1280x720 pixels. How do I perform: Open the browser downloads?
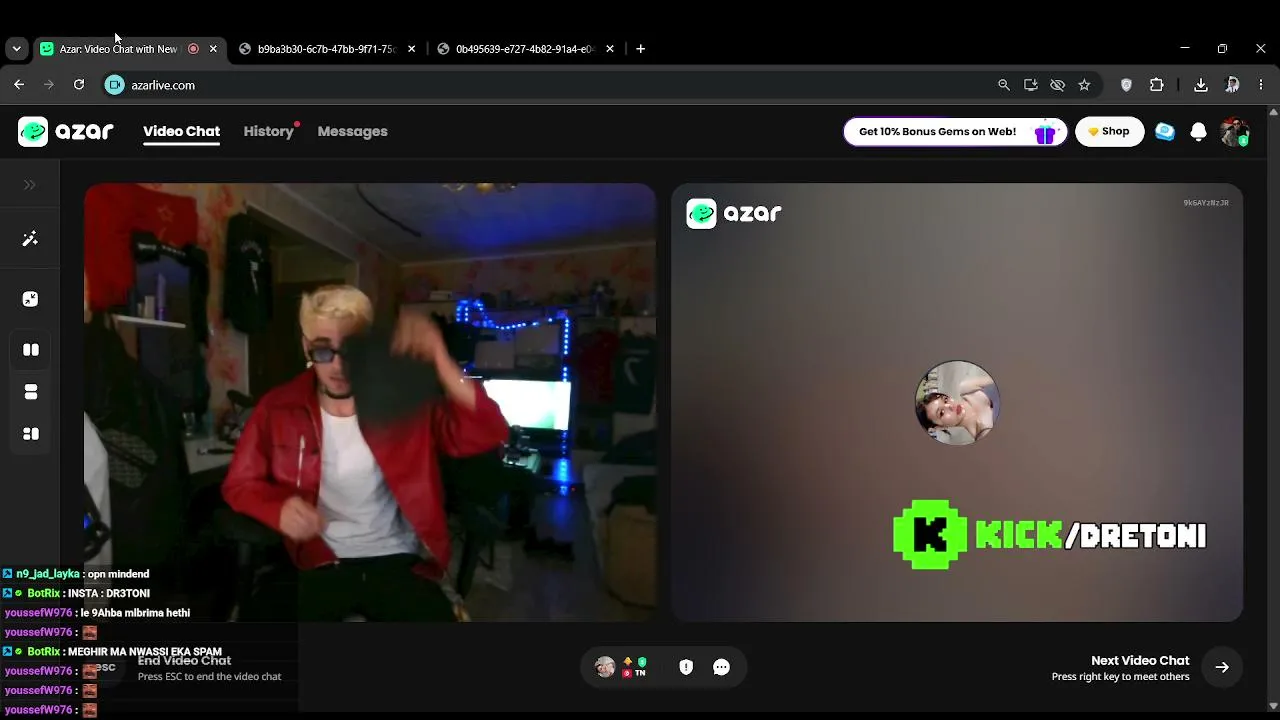point(1201,85)
